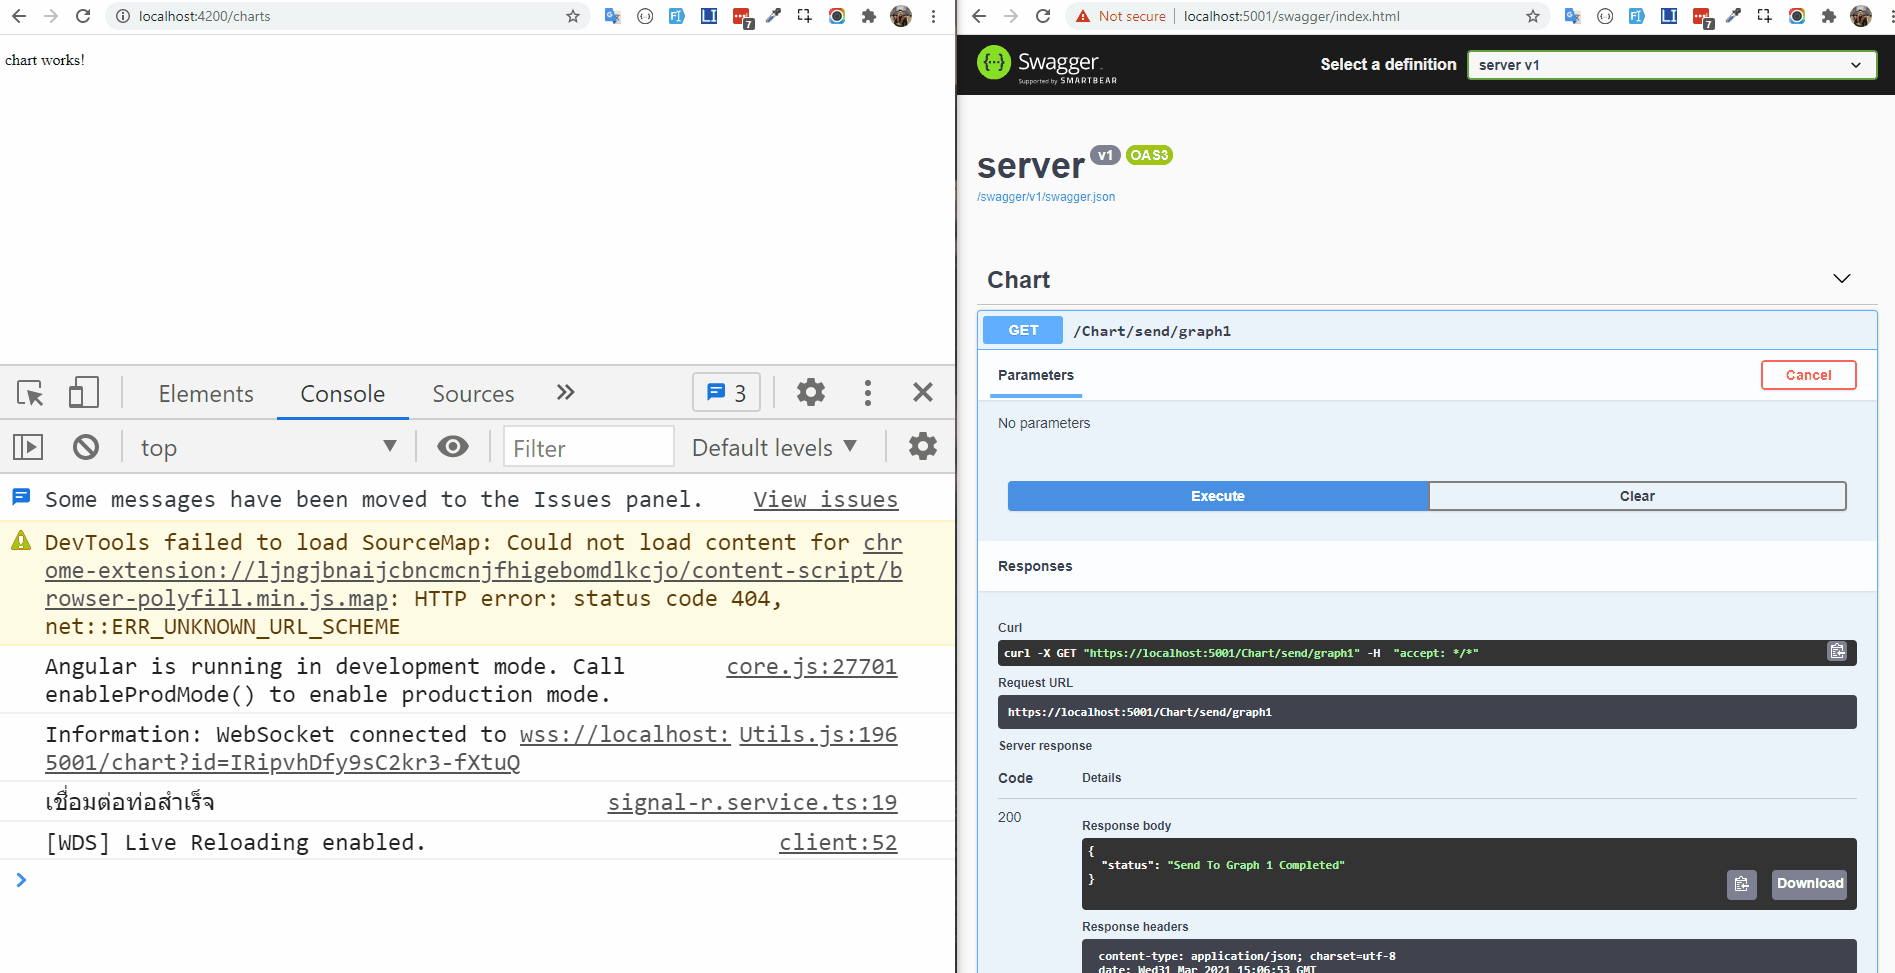
Task: Open the 'Default levels' dropdown
Action: coord(775,447)
